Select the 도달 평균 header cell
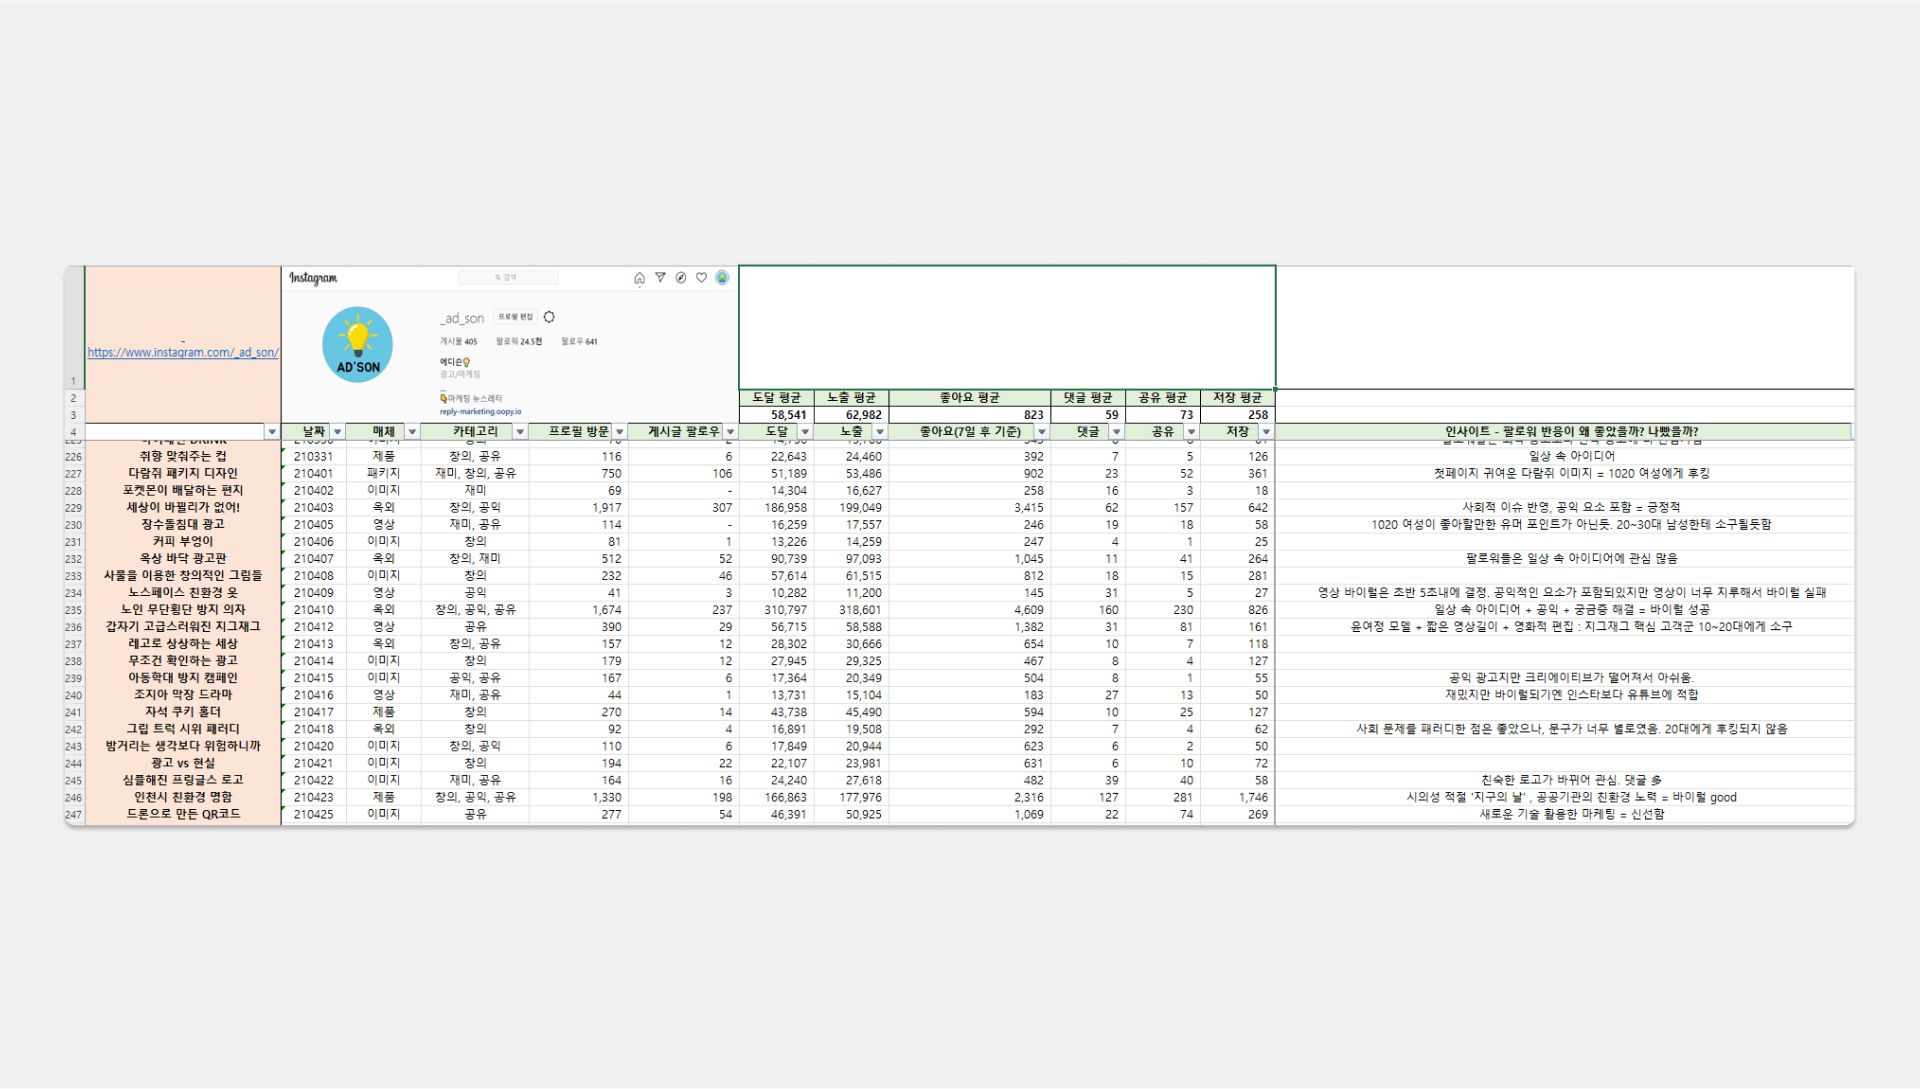Viewport: 1920px width, 1089px height. coord(777,398)
